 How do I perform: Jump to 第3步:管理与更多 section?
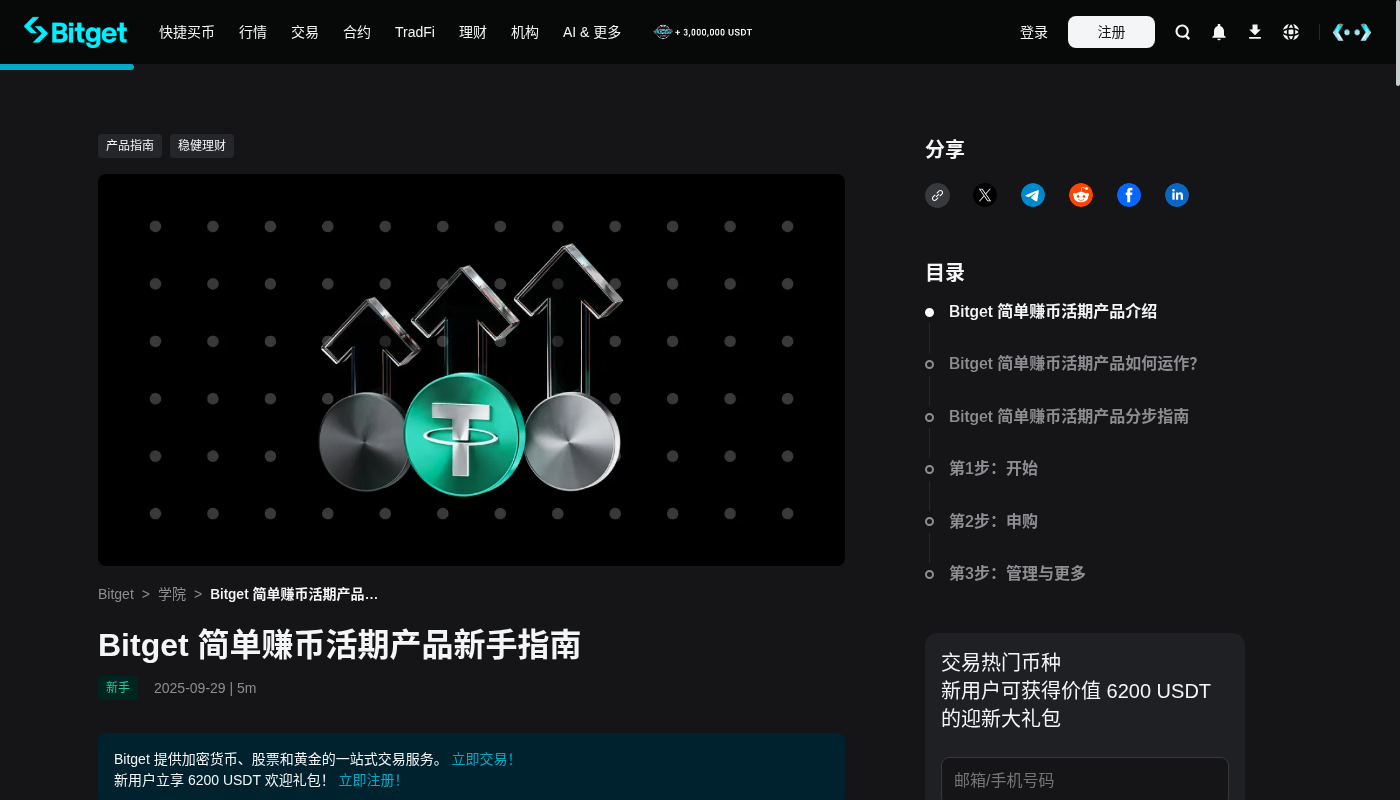pos(1017,573)
